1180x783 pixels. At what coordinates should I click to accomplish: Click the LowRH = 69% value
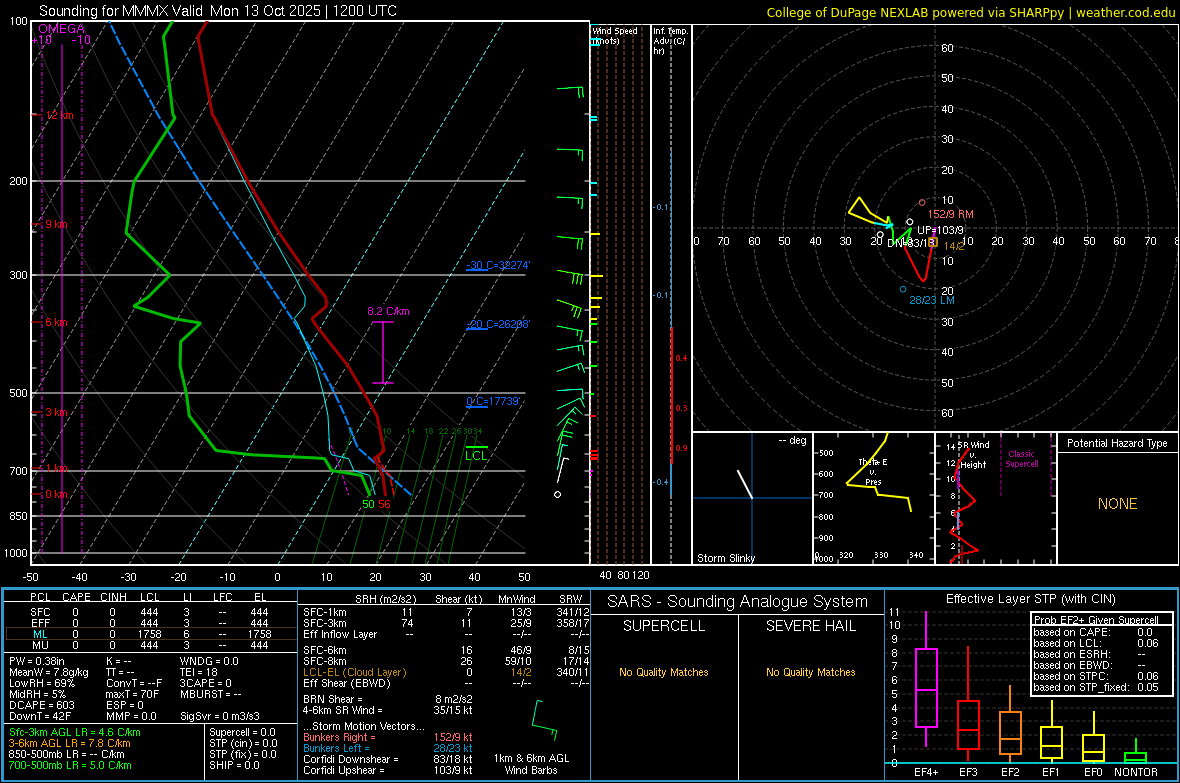41,683
